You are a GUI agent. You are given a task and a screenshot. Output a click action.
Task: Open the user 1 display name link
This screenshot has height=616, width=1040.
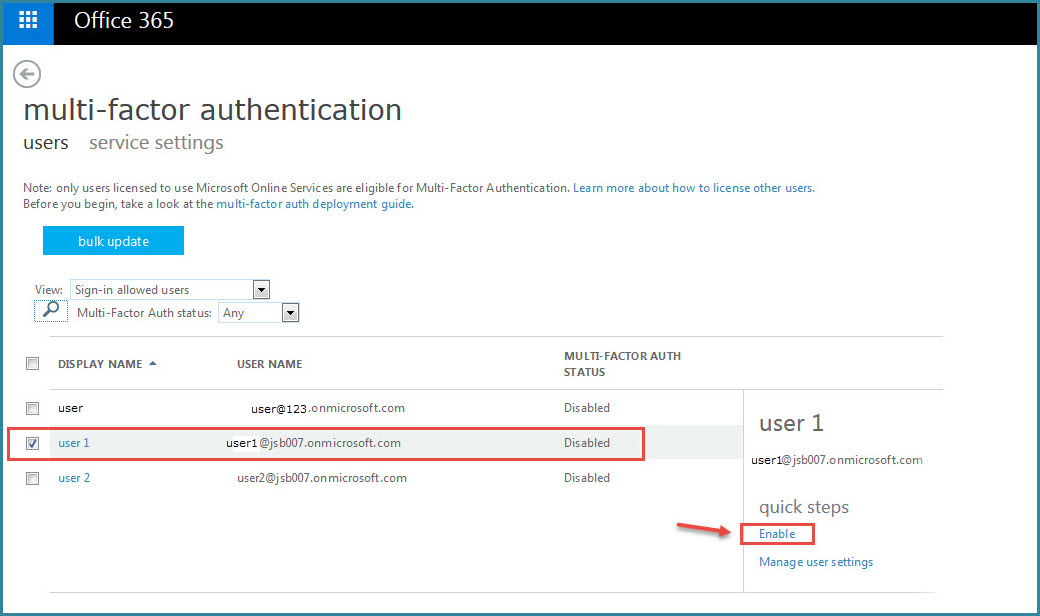tap(73, 443)
